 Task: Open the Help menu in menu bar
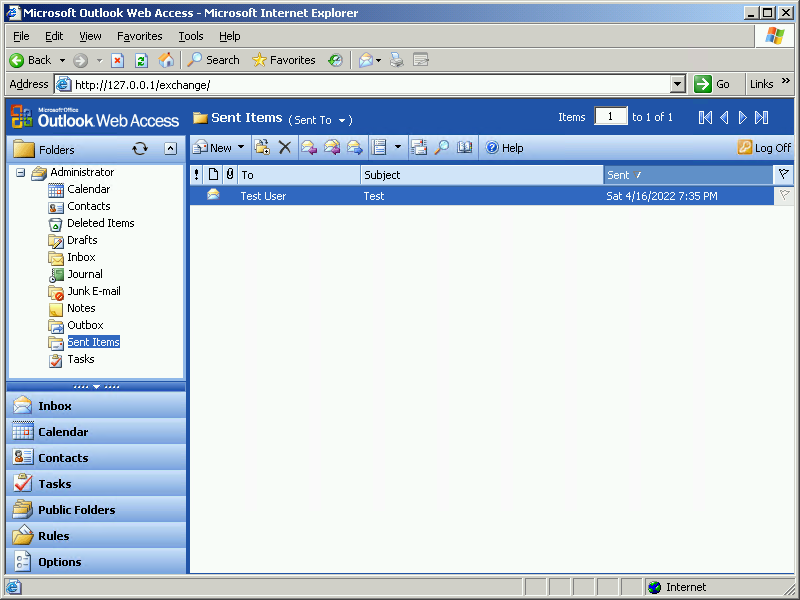(x=230, y=36)
